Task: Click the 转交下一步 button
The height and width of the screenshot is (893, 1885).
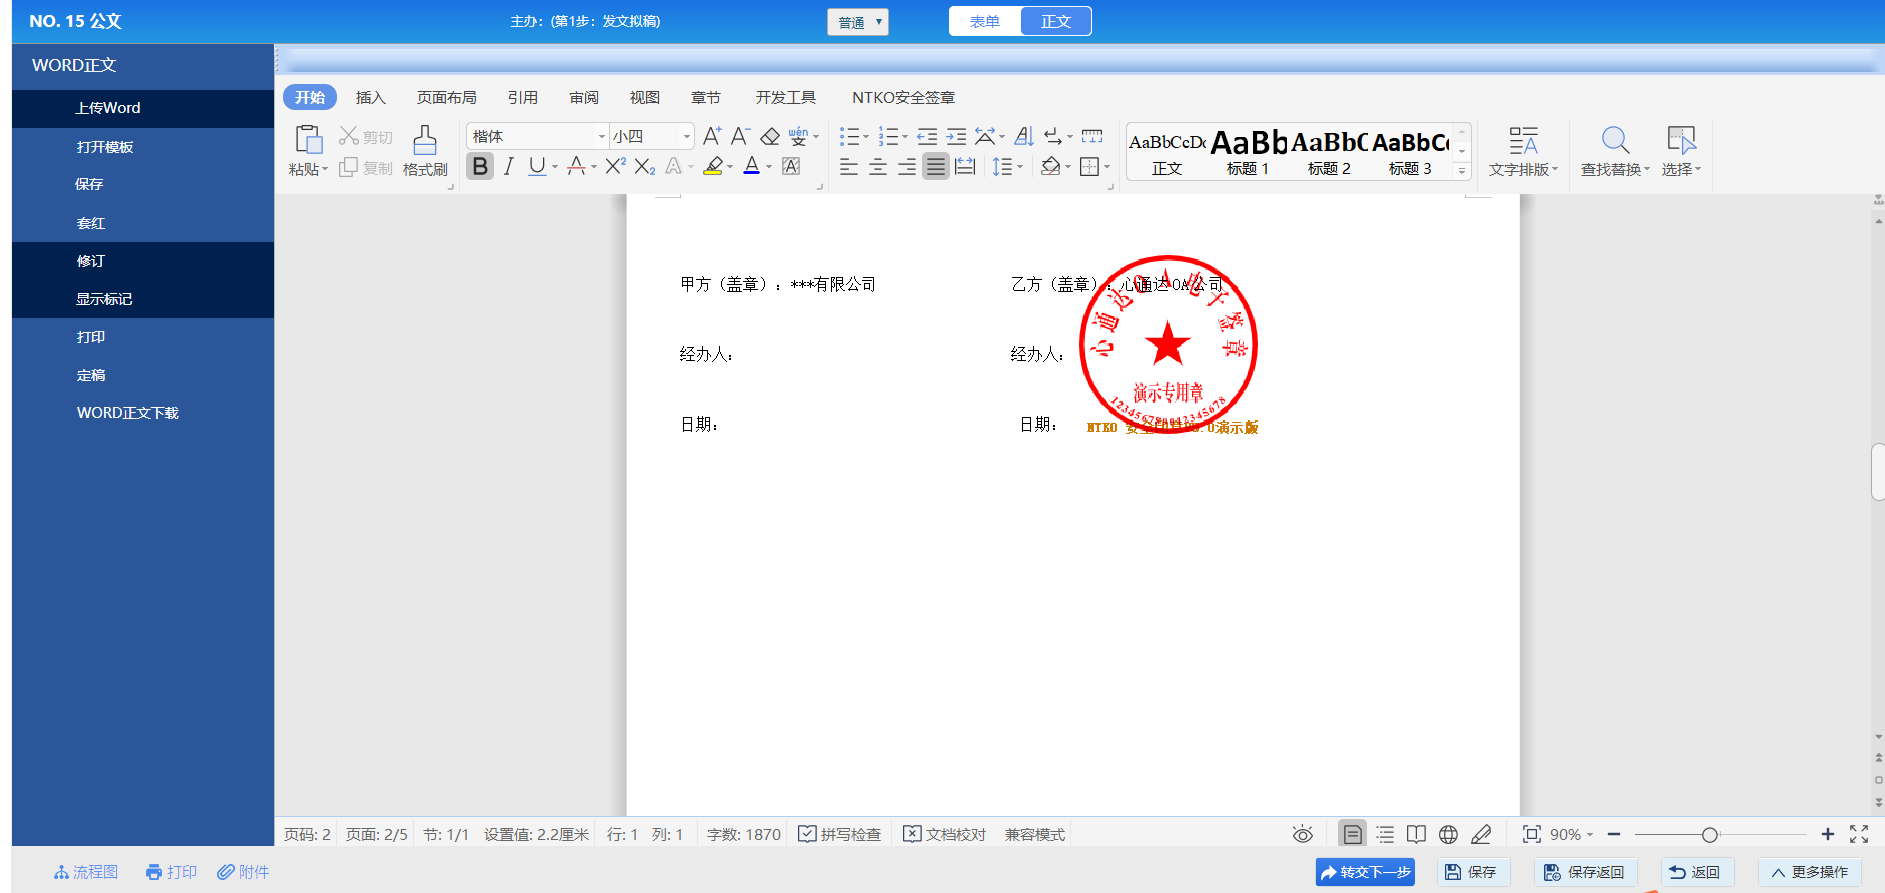Action: click(x=1365, y=872)
